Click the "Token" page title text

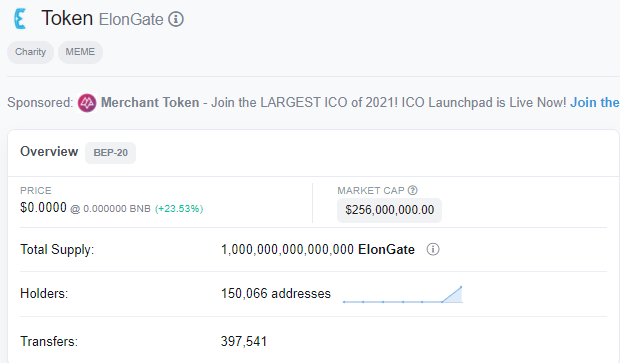point(67,18)
